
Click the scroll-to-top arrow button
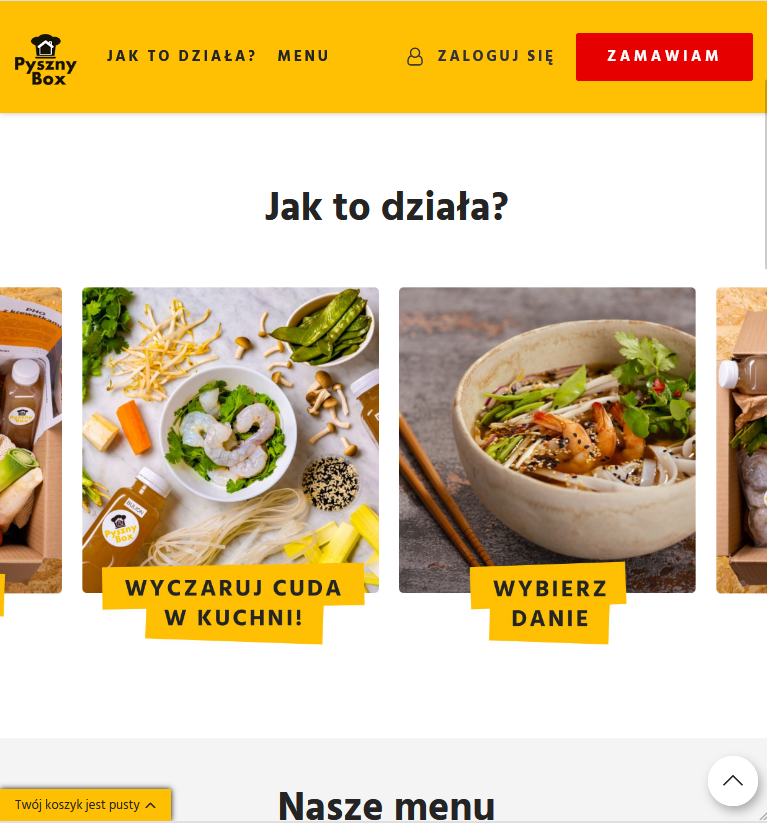coord(732,780)
